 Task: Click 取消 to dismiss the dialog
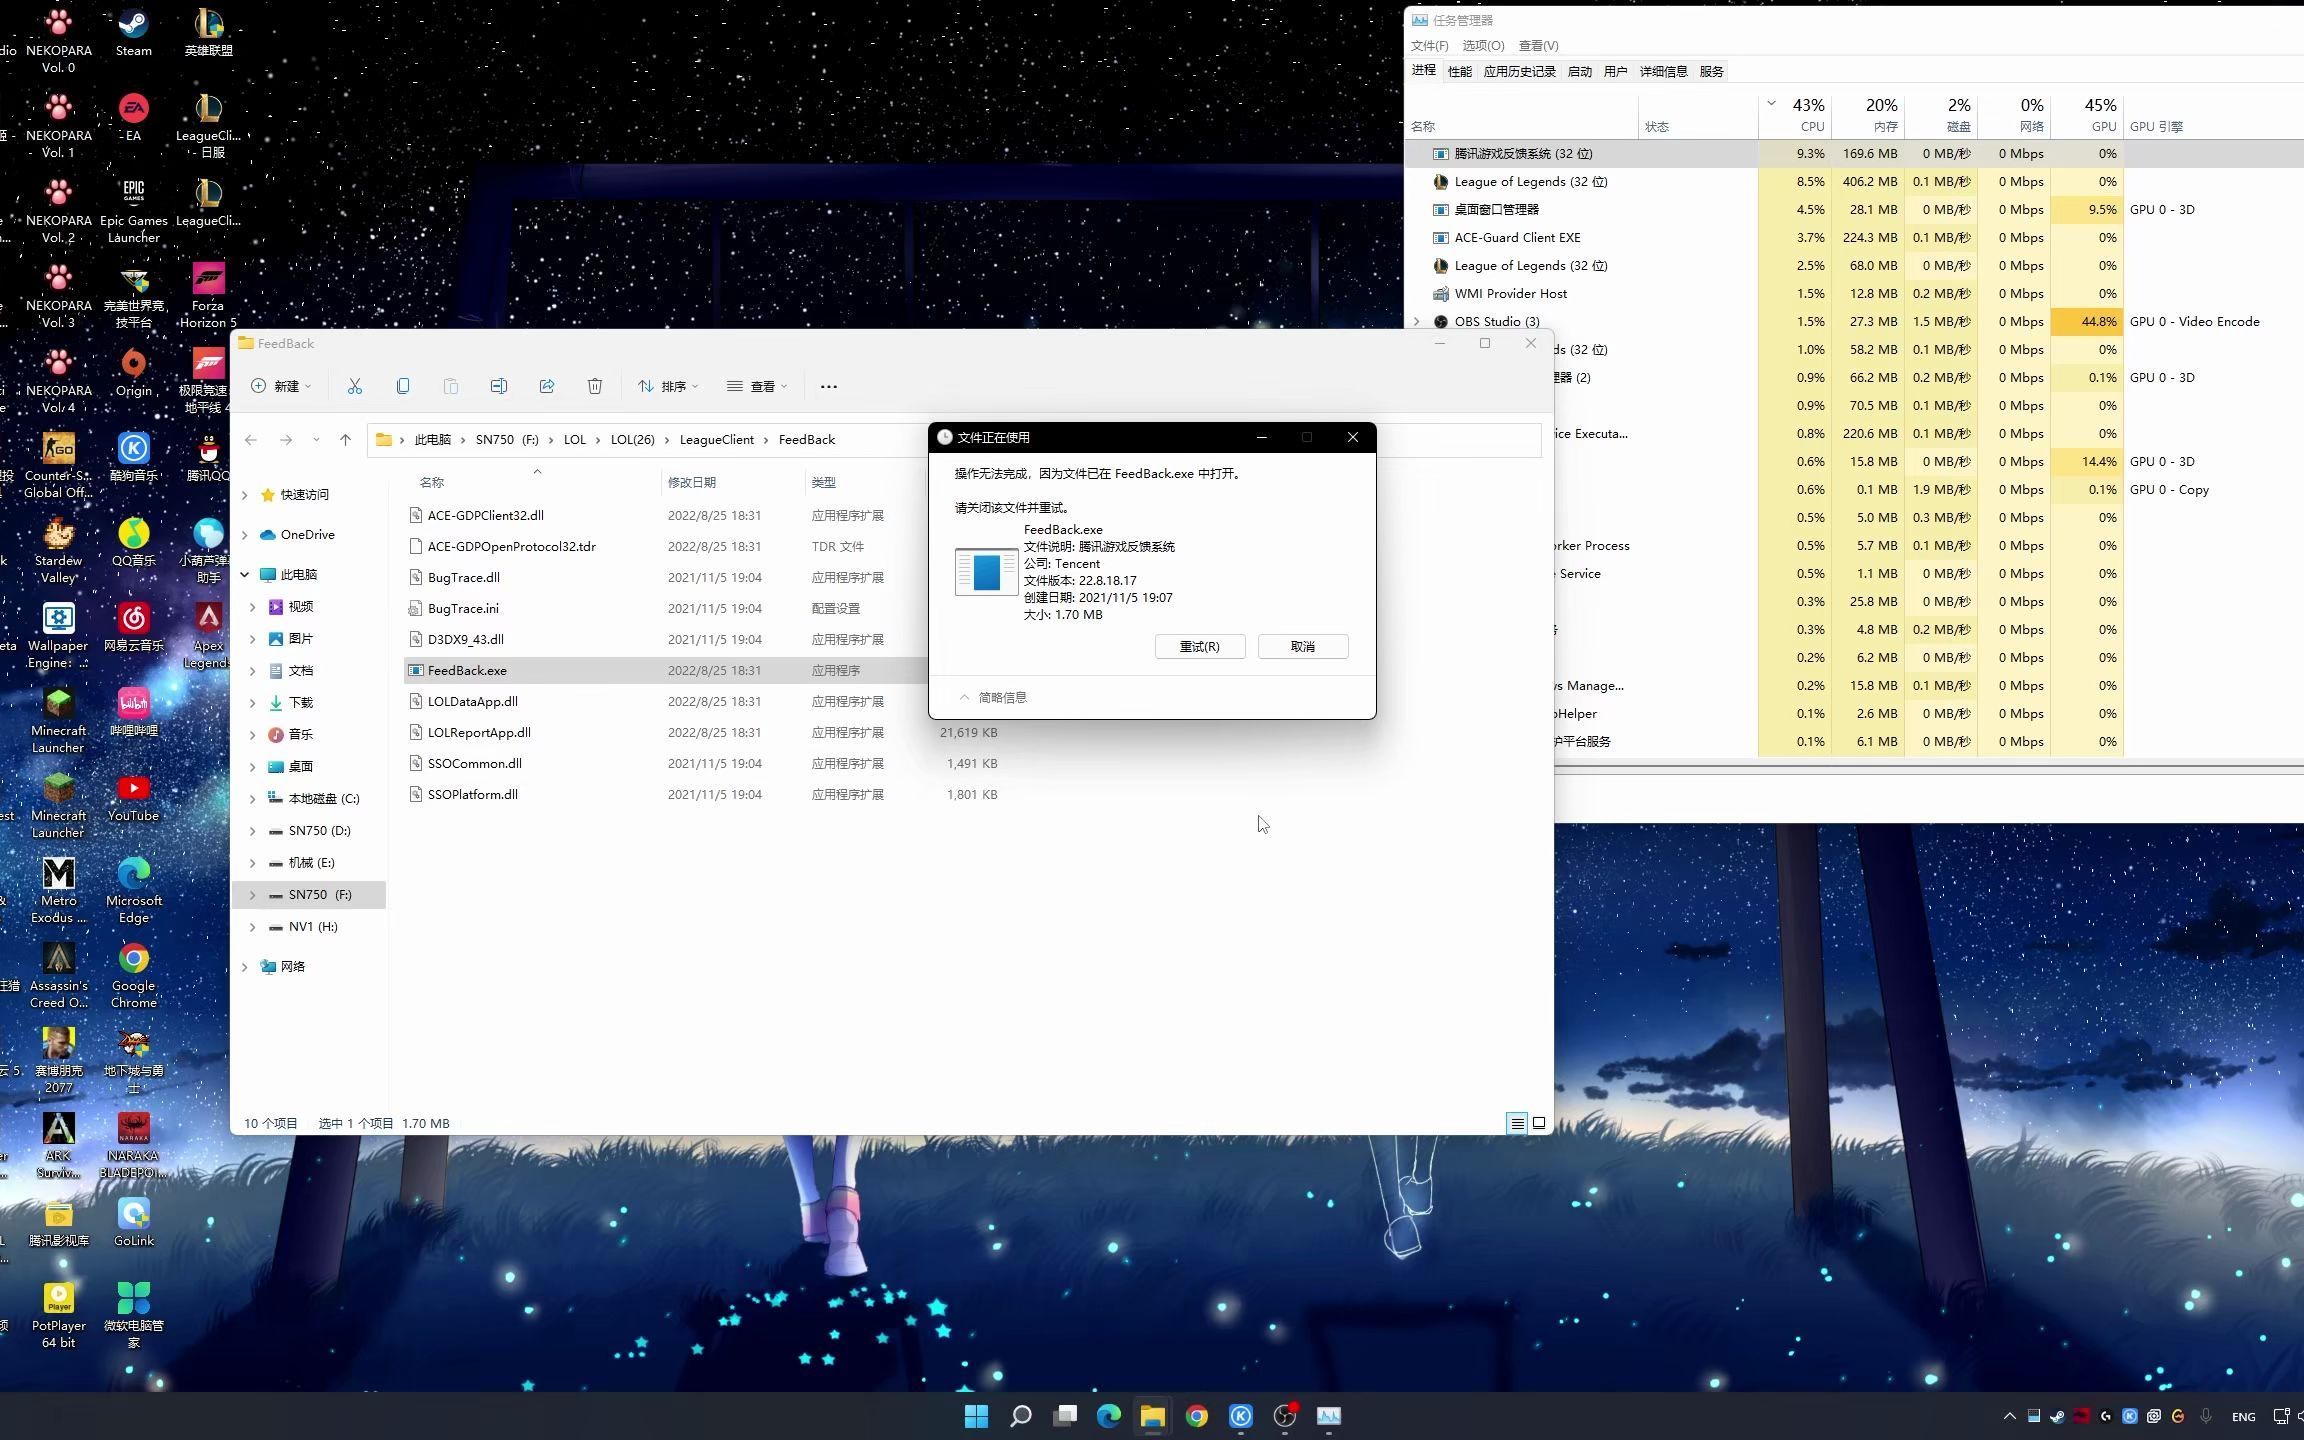pyautogui.click(x=1302, y=645)
